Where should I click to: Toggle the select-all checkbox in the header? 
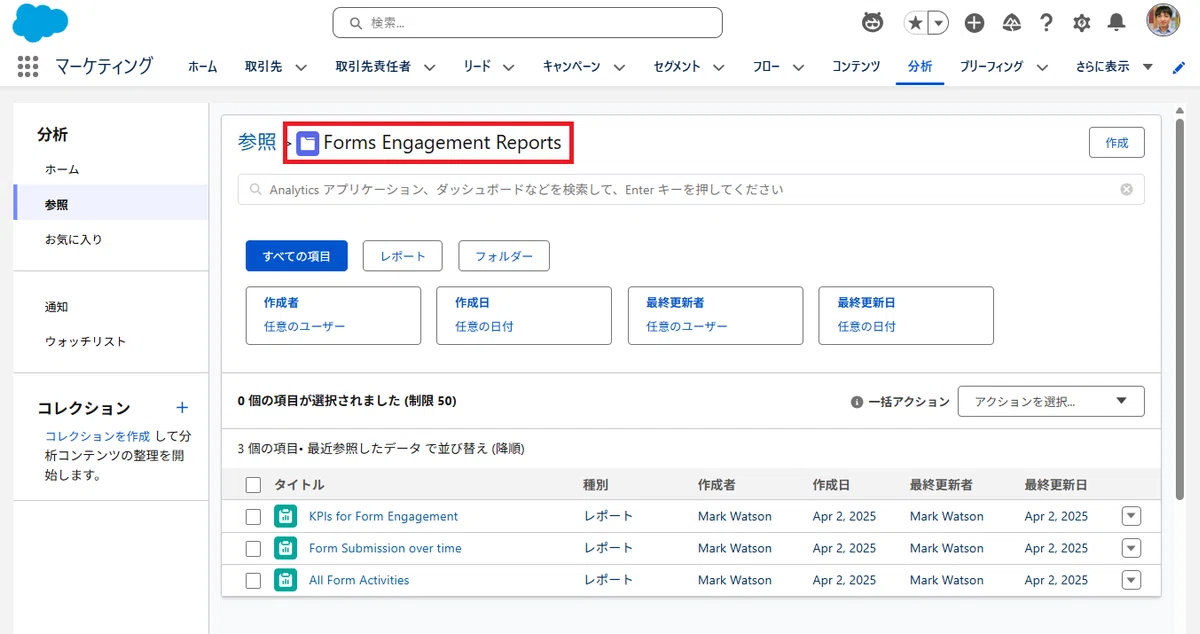tap(253, 485)
